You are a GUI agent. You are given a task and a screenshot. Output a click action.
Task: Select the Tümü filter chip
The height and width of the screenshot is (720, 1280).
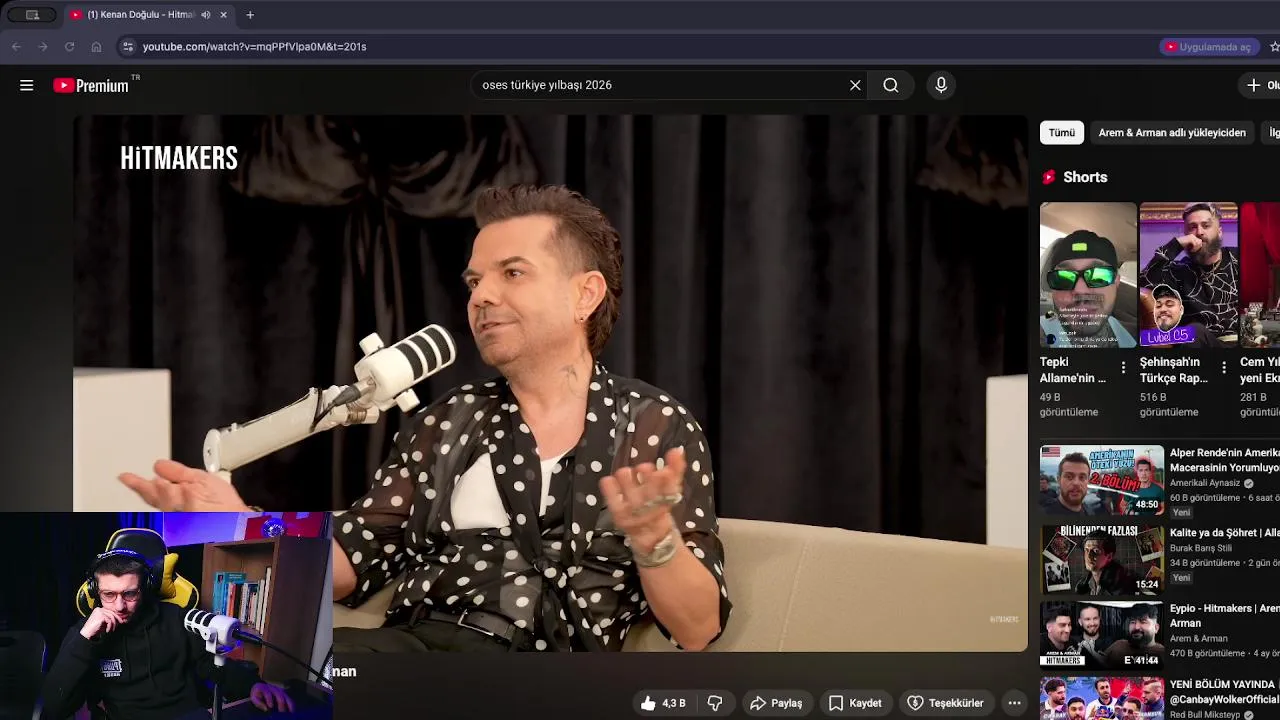(1061, 132)
